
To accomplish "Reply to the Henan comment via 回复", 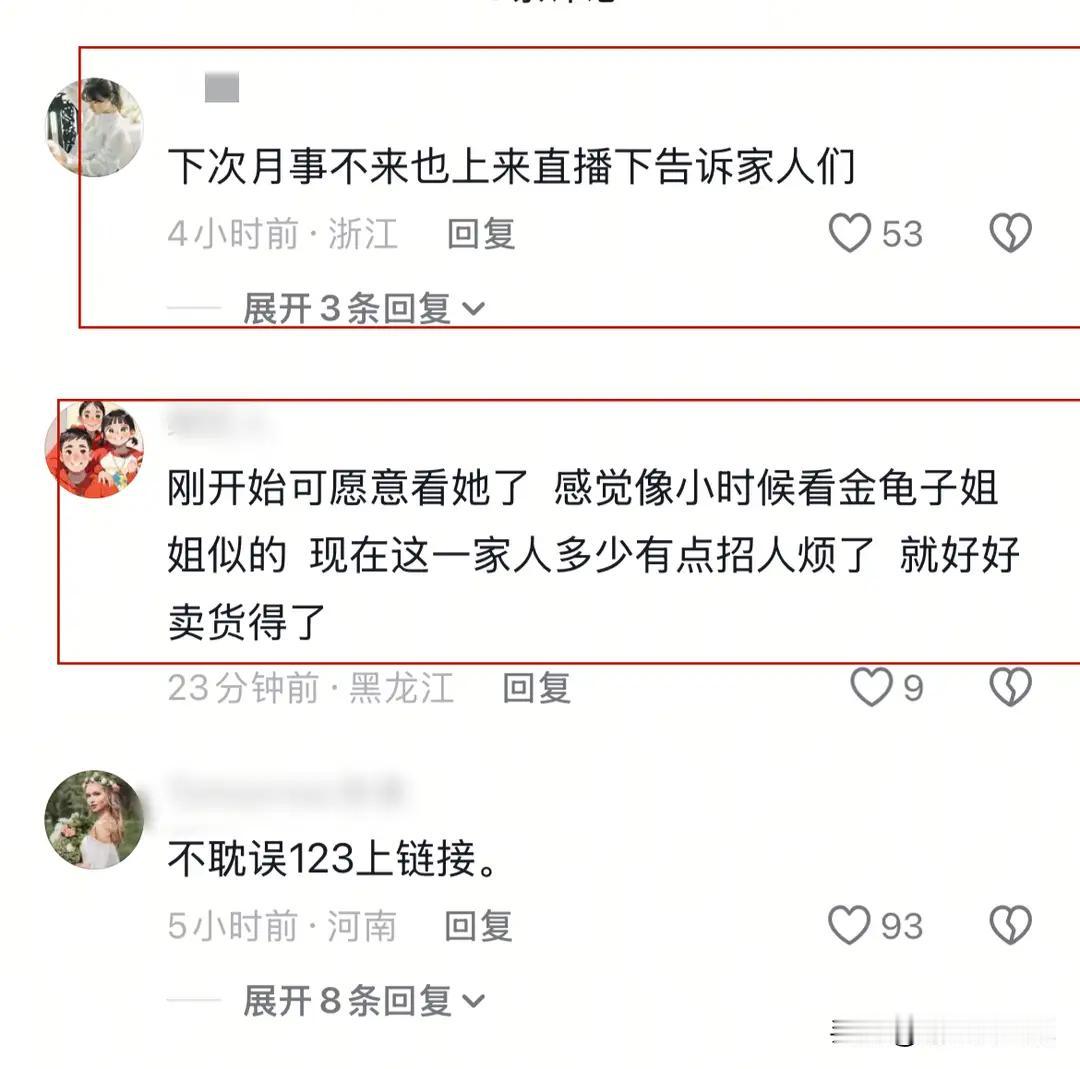I will [x=478, y=926].
